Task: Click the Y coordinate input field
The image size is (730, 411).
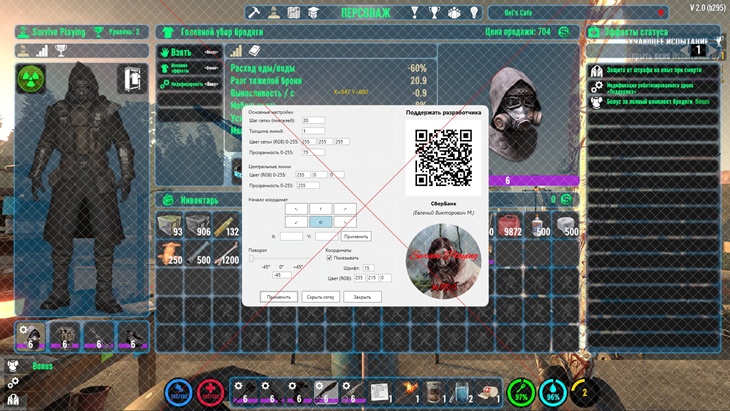Action: coord(327,236)
